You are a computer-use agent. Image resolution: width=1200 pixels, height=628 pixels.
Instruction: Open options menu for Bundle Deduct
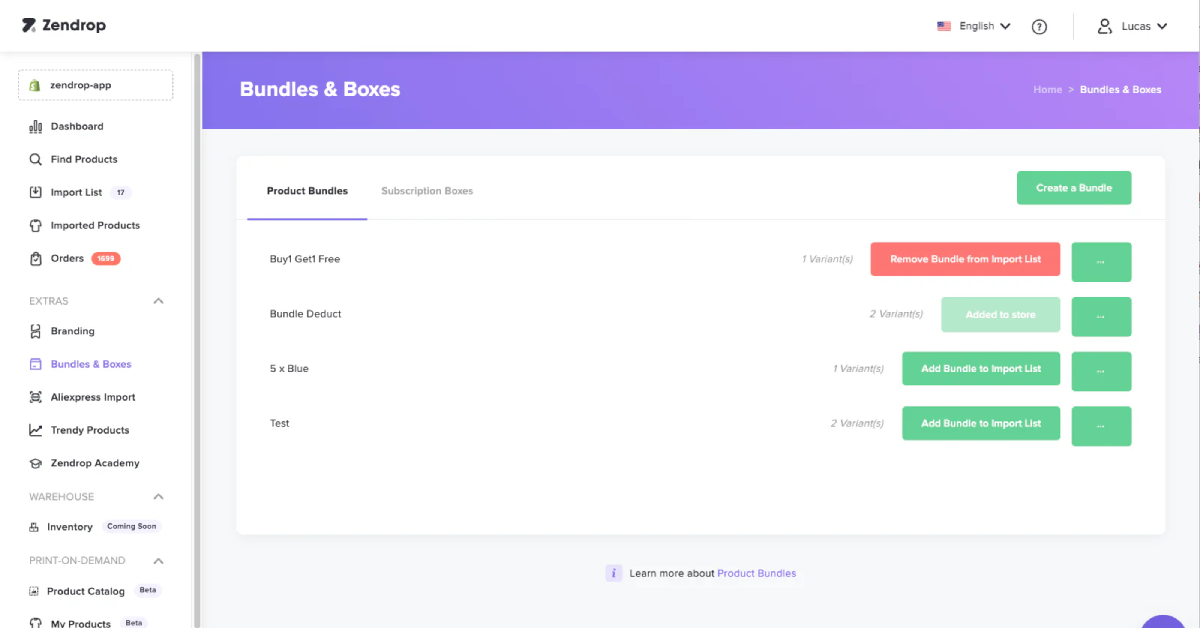(x=1101, y=317)
